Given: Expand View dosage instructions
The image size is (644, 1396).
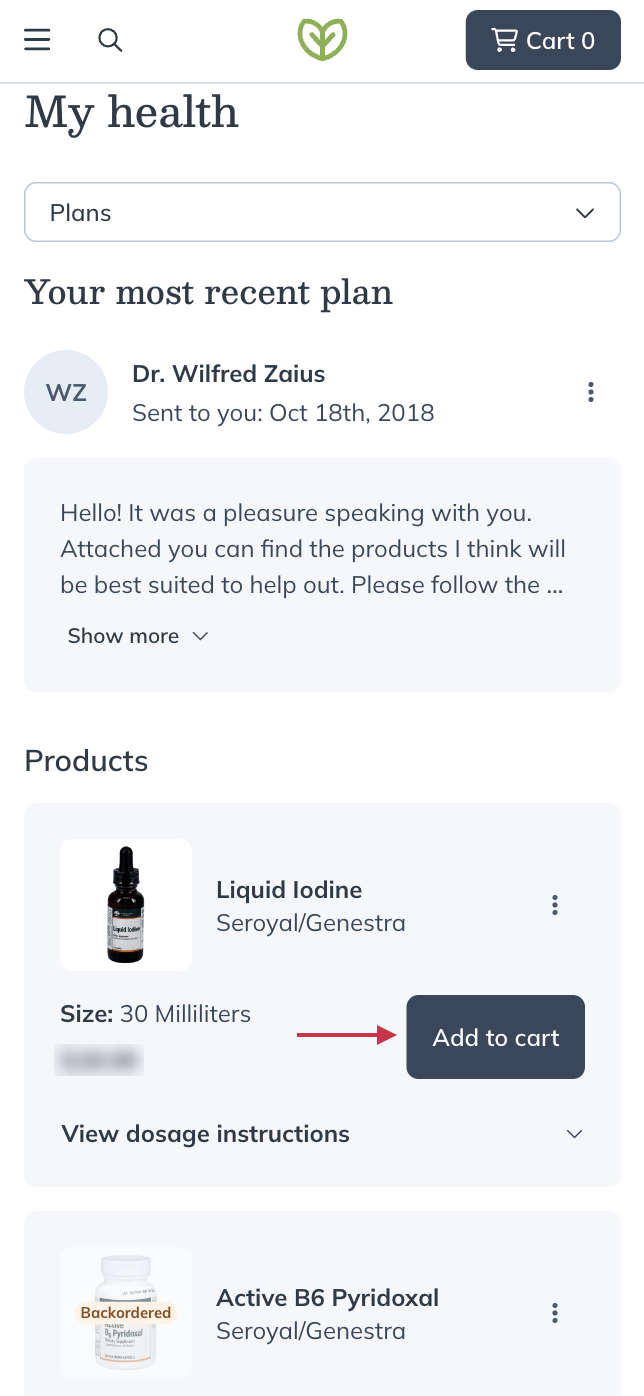Looking at the screenshot, I should click(206, 1134).
